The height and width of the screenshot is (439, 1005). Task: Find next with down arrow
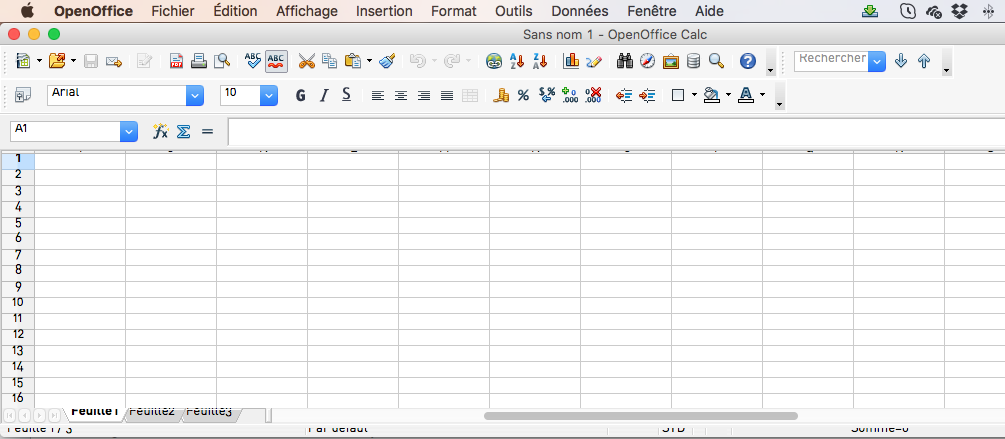[x=901, y=62]
